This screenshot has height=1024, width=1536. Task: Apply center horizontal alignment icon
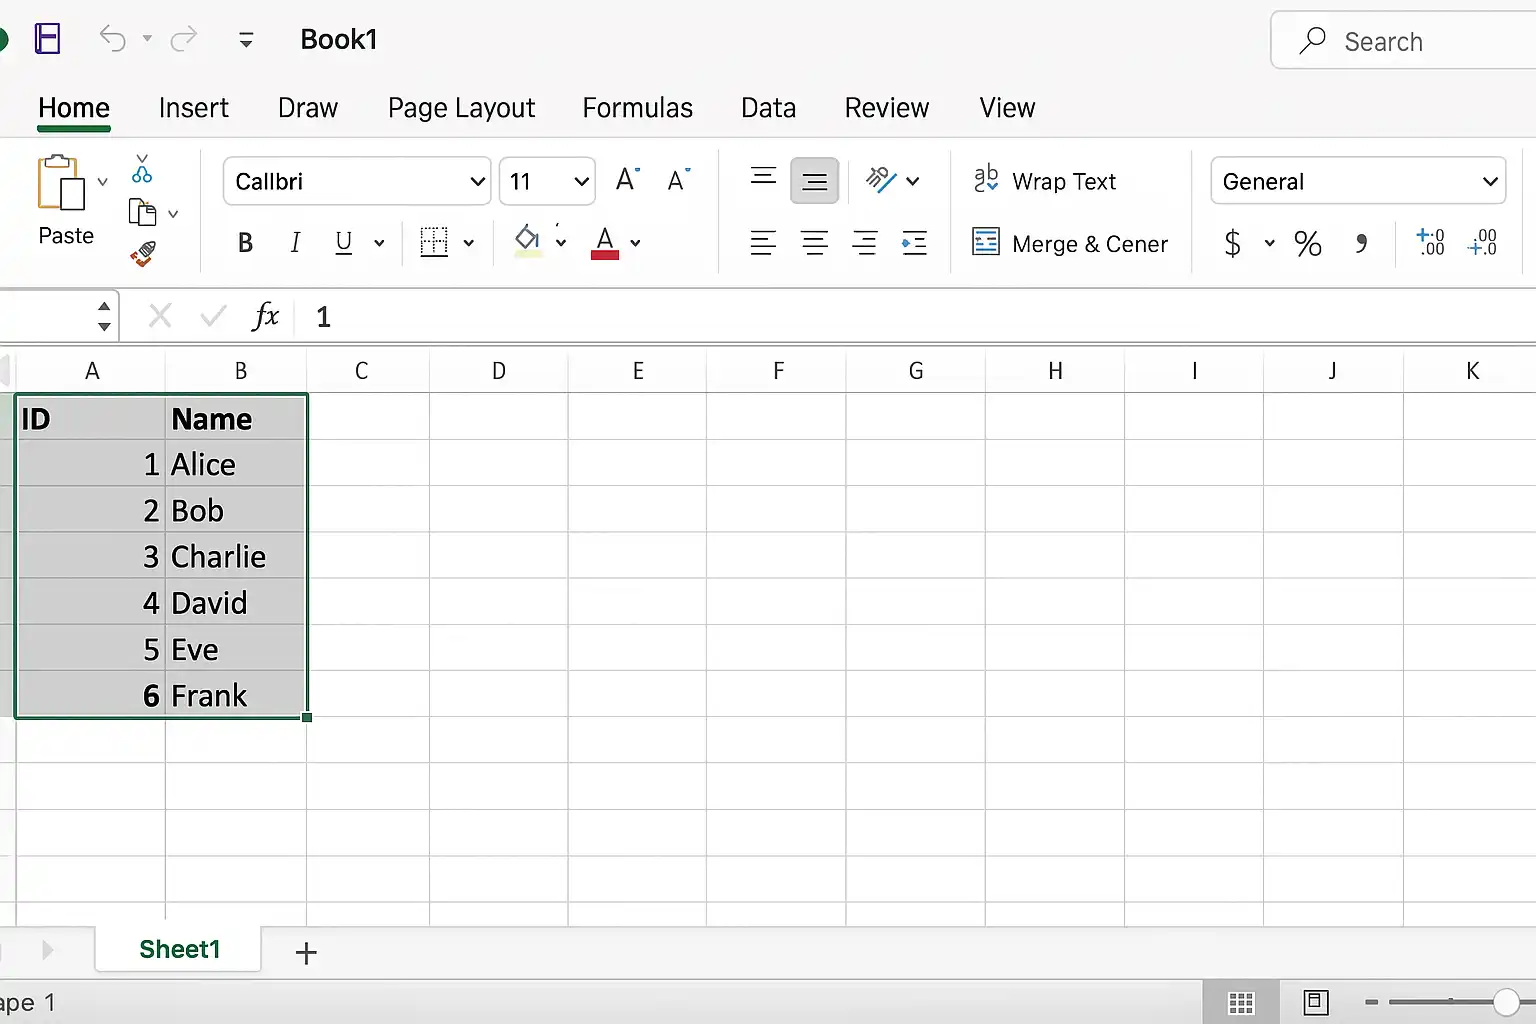pos(814,243)
